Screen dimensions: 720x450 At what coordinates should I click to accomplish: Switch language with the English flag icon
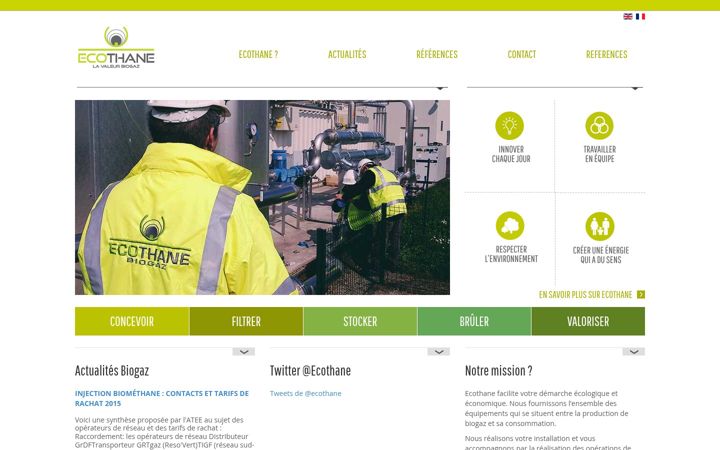tap(628, 17)
